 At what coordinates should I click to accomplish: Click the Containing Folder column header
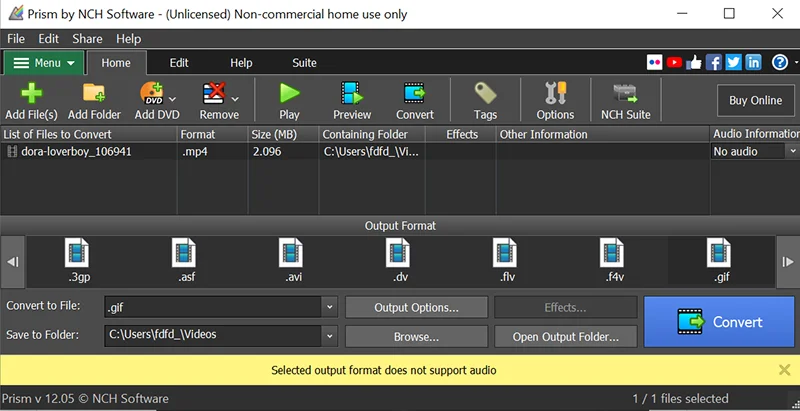[x=372, y=134]
